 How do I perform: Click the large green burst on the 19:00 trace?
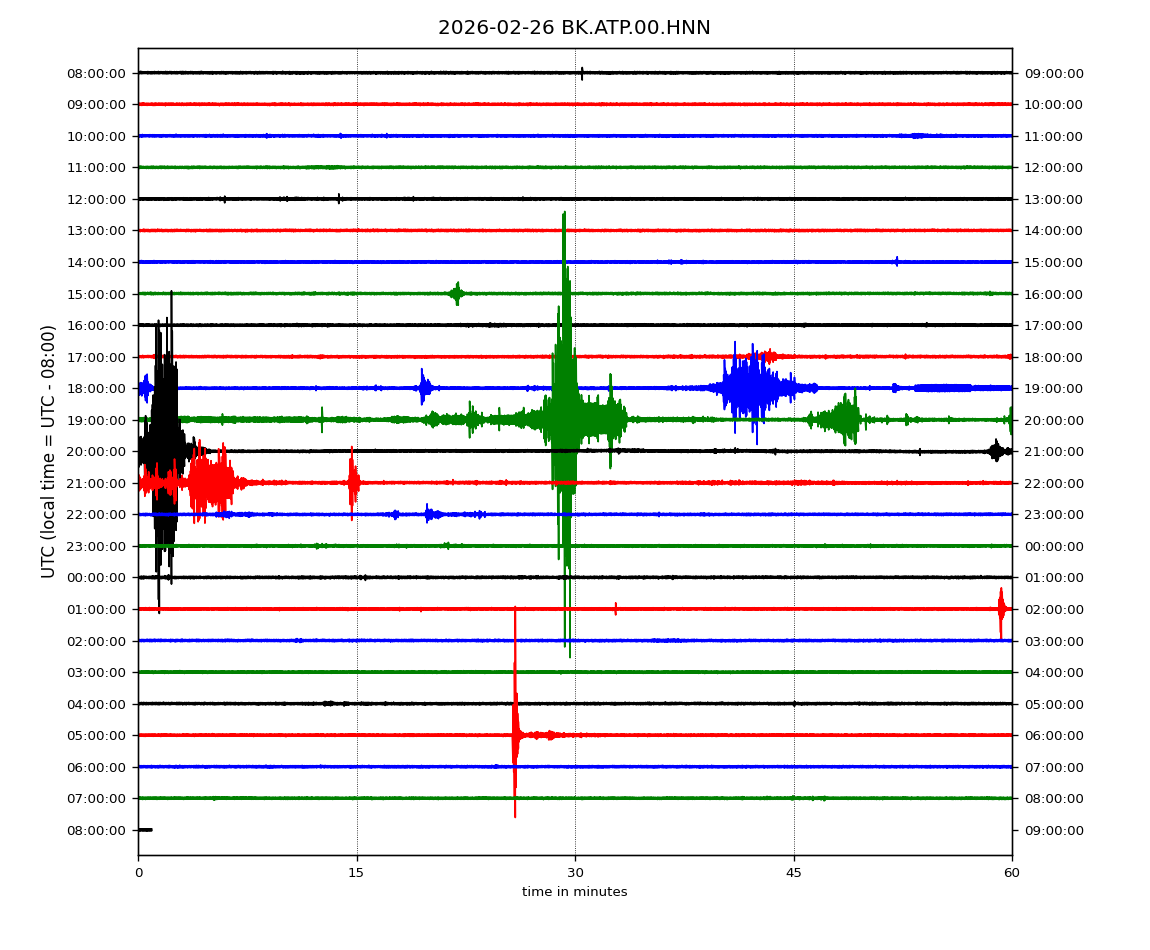pos(565,420)
